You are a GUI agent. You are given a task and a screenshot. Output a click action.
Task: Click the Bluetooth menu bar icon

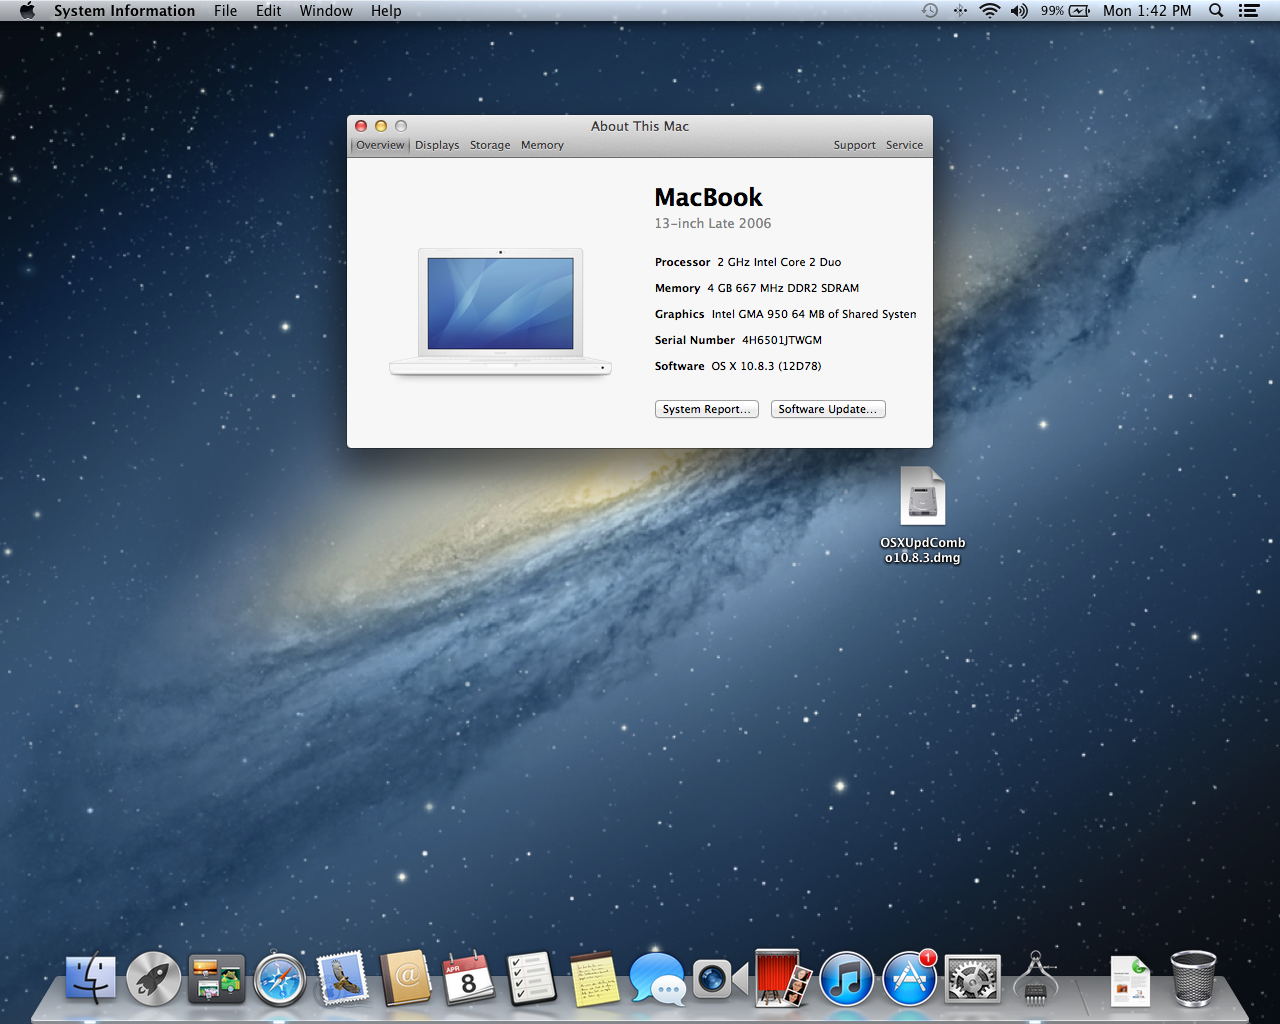pyautogui.click(x=960, y=11)
